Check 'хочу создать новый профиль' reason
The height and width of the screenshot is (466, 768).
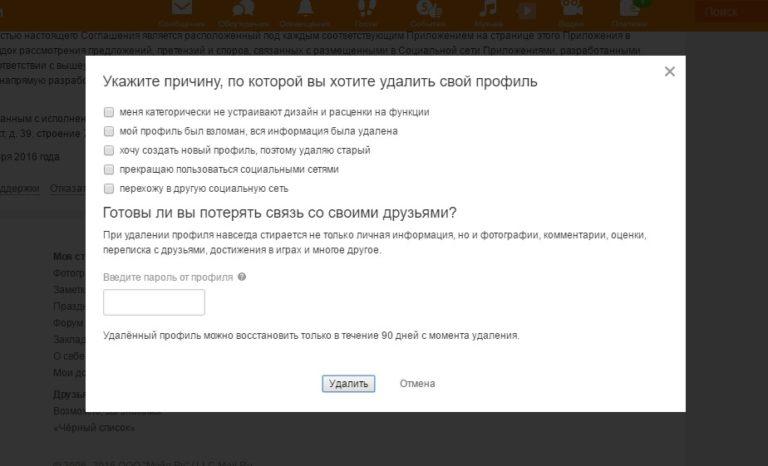[x=109, y=150]
